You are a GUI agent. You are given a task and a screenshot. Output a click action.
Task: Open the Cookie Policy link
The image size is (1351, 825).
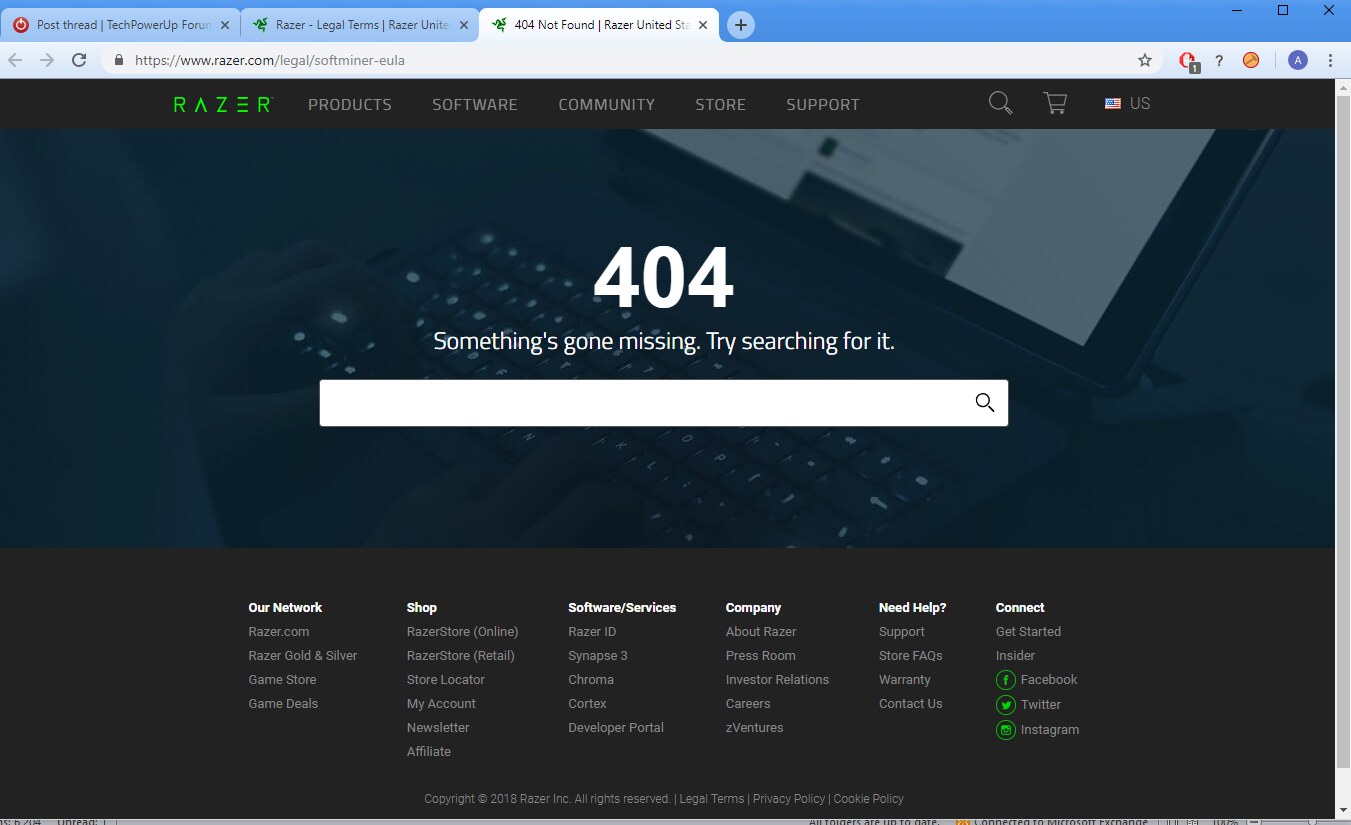tap(868, 799)
